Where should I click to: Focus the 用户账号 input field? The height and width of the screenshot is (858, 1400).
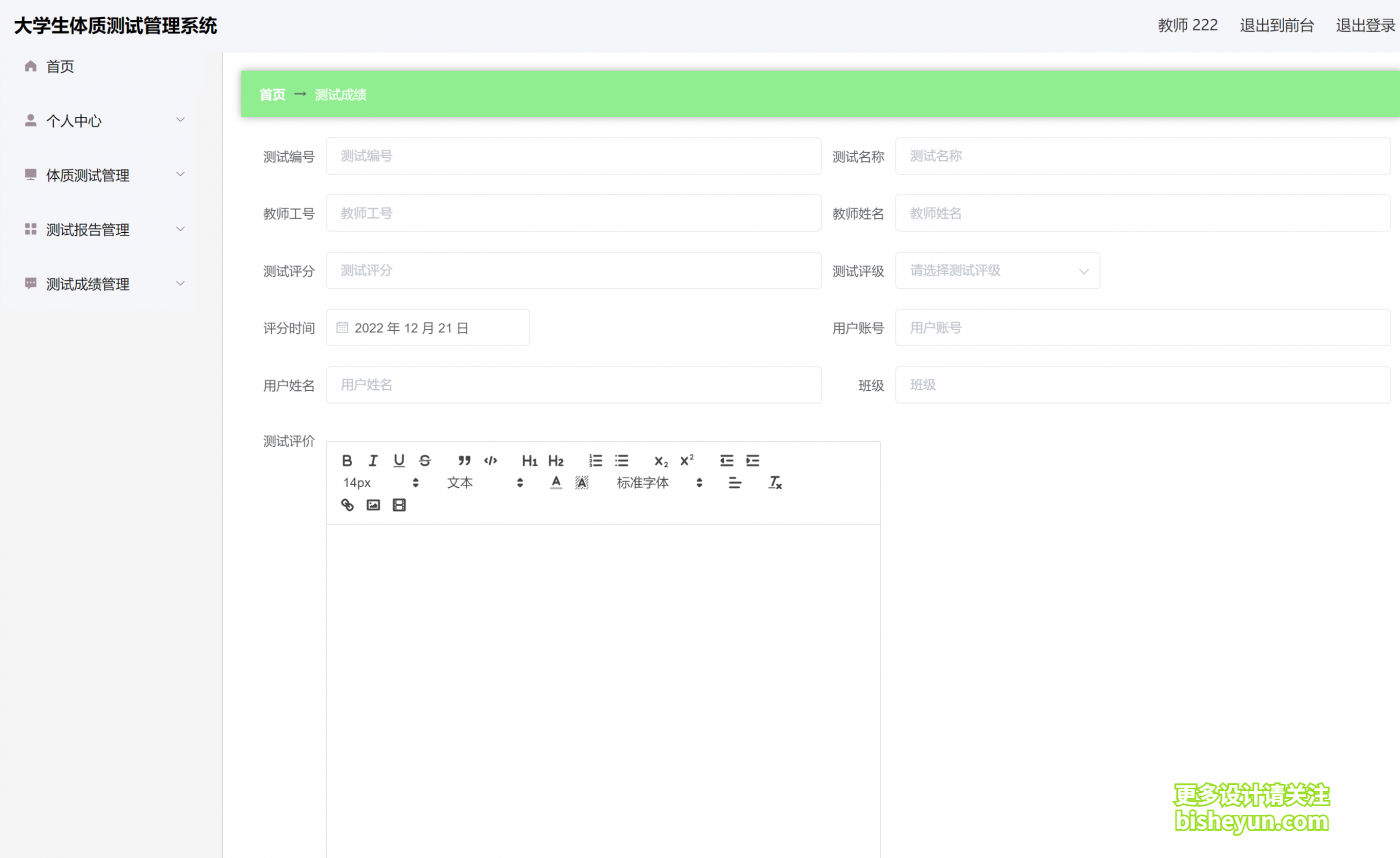1143,327
